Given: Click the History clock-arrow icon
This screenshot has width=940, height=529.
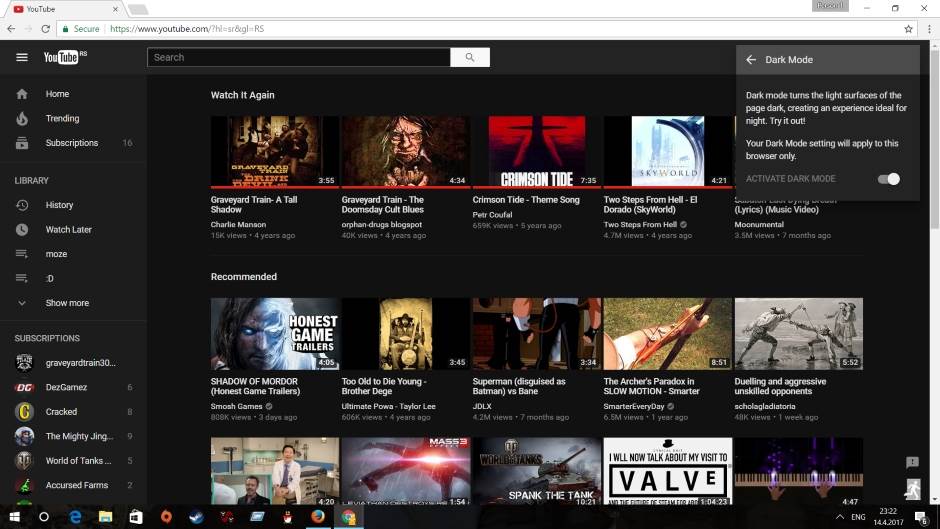Looking at the screenshot, I should [22, 205].
